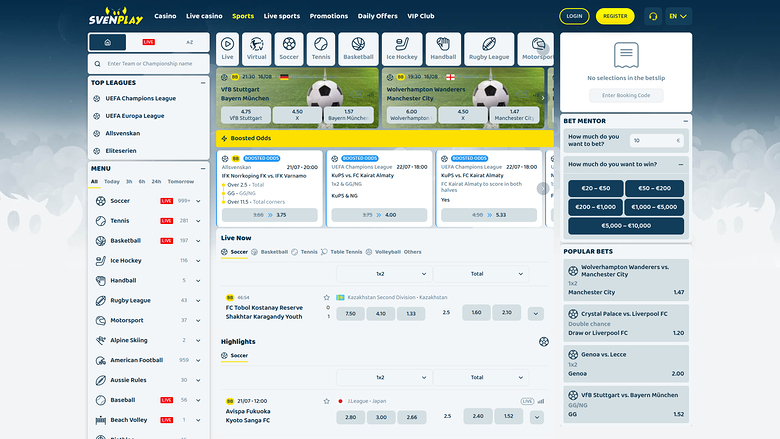Switch to the AZ sidebar tab
The width and height of the screenshot is (780, 439).
coord(190,42)
